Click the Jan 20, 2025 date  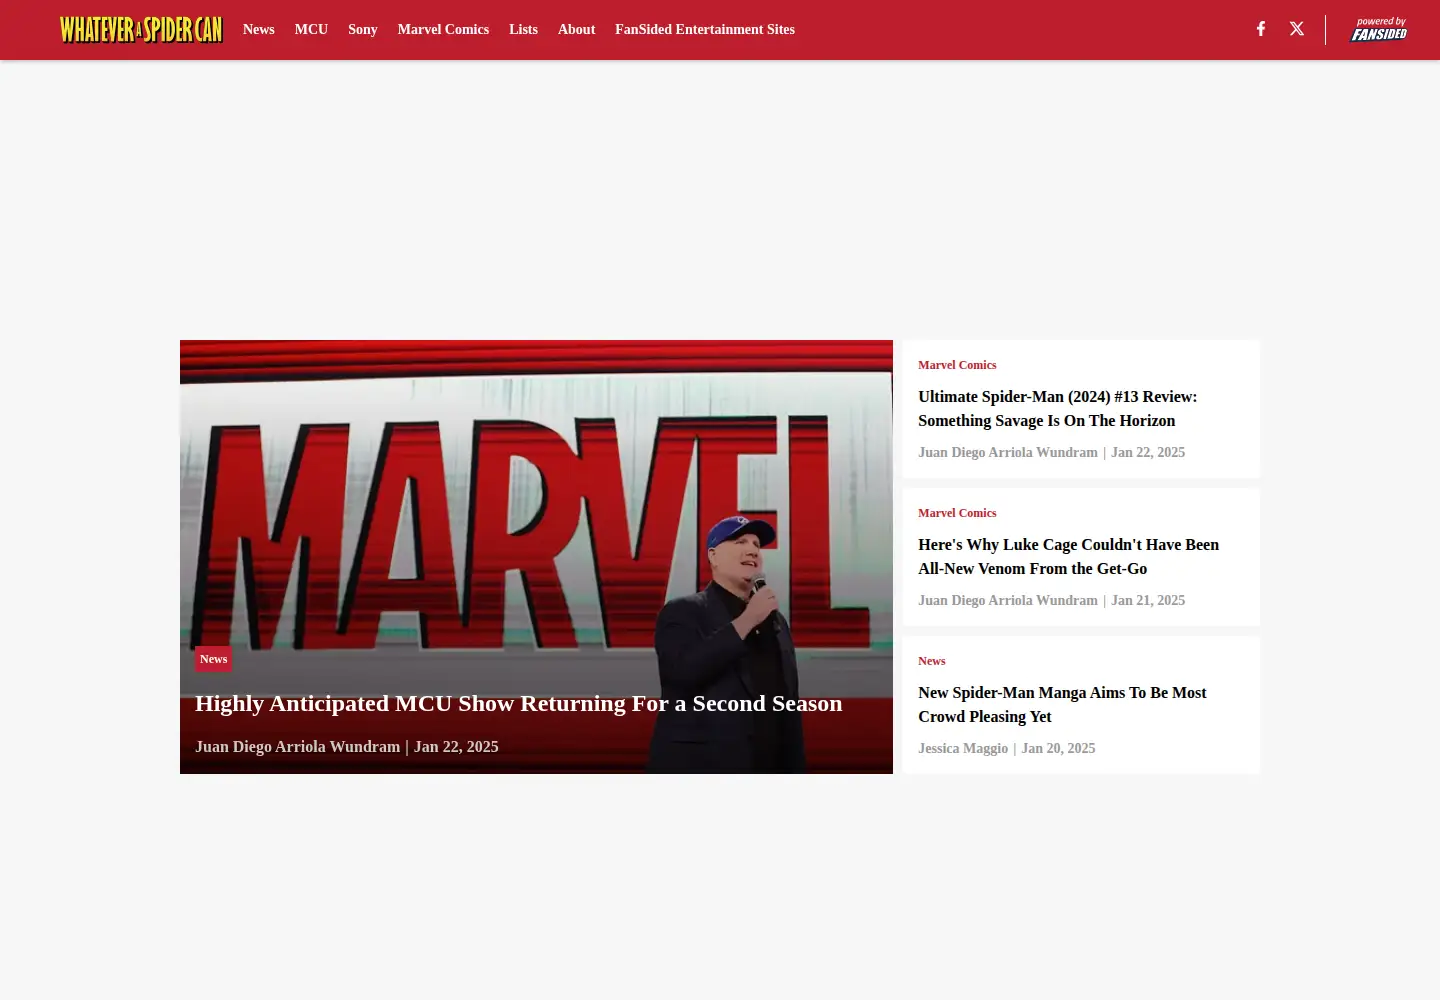[x=1058, y=749]
